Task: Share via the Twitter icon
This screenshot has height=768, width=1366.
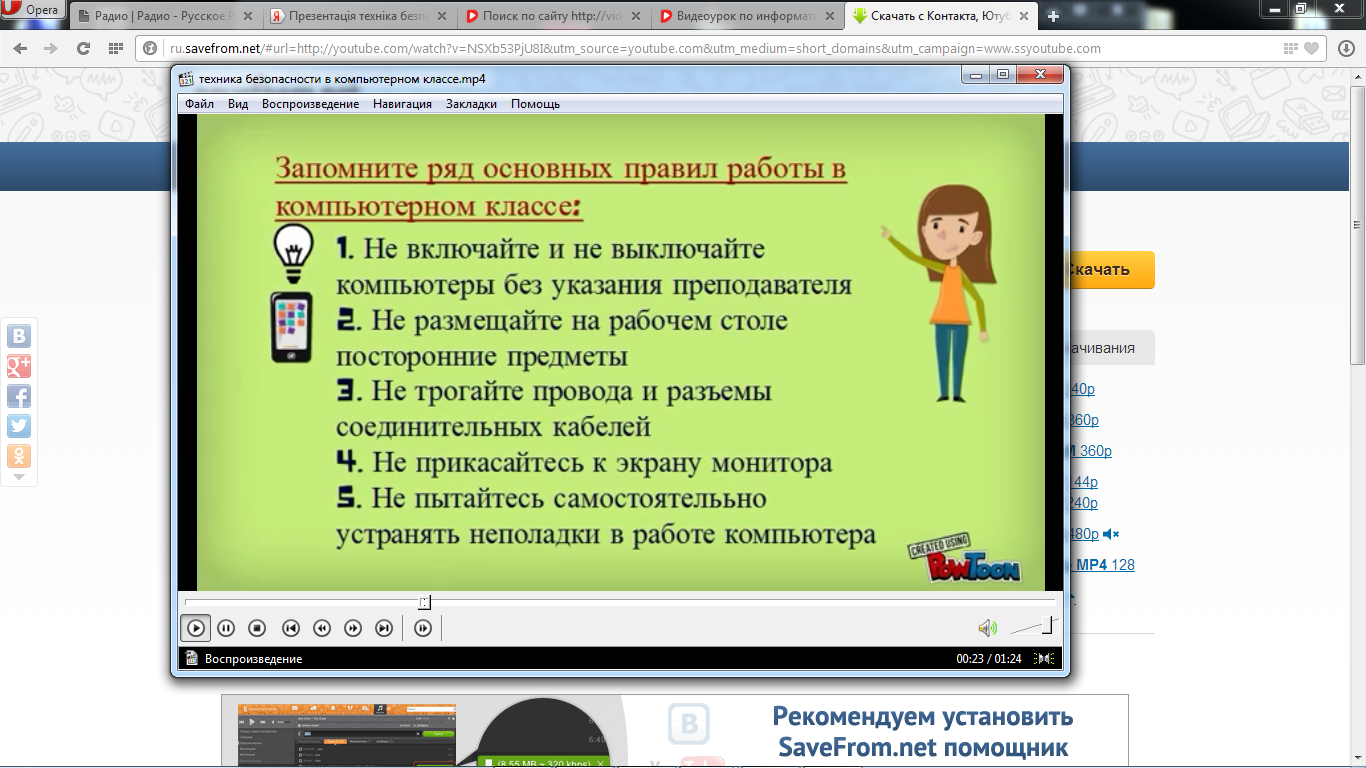Action: [x=19, y=426]
